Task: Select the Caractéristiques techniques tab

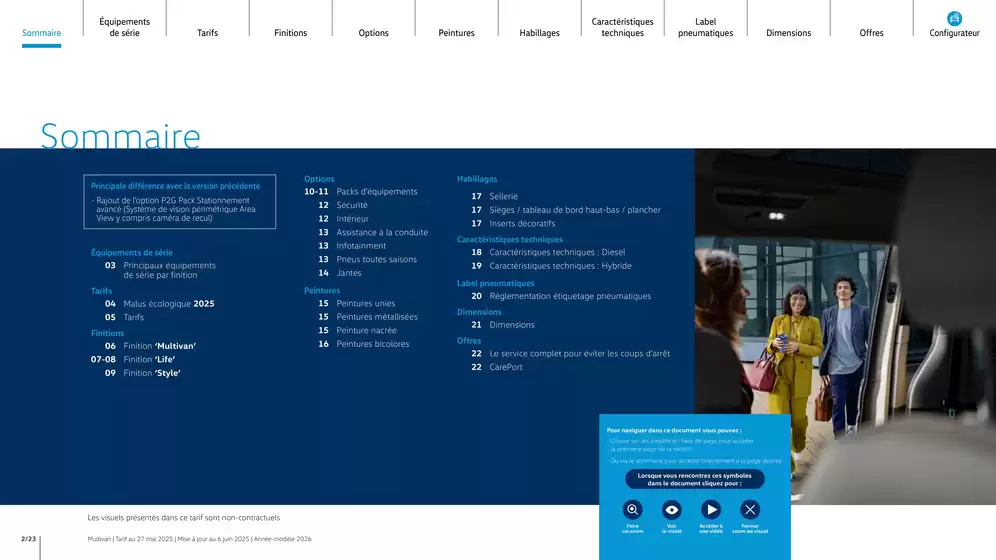Action: click(622, 27)
